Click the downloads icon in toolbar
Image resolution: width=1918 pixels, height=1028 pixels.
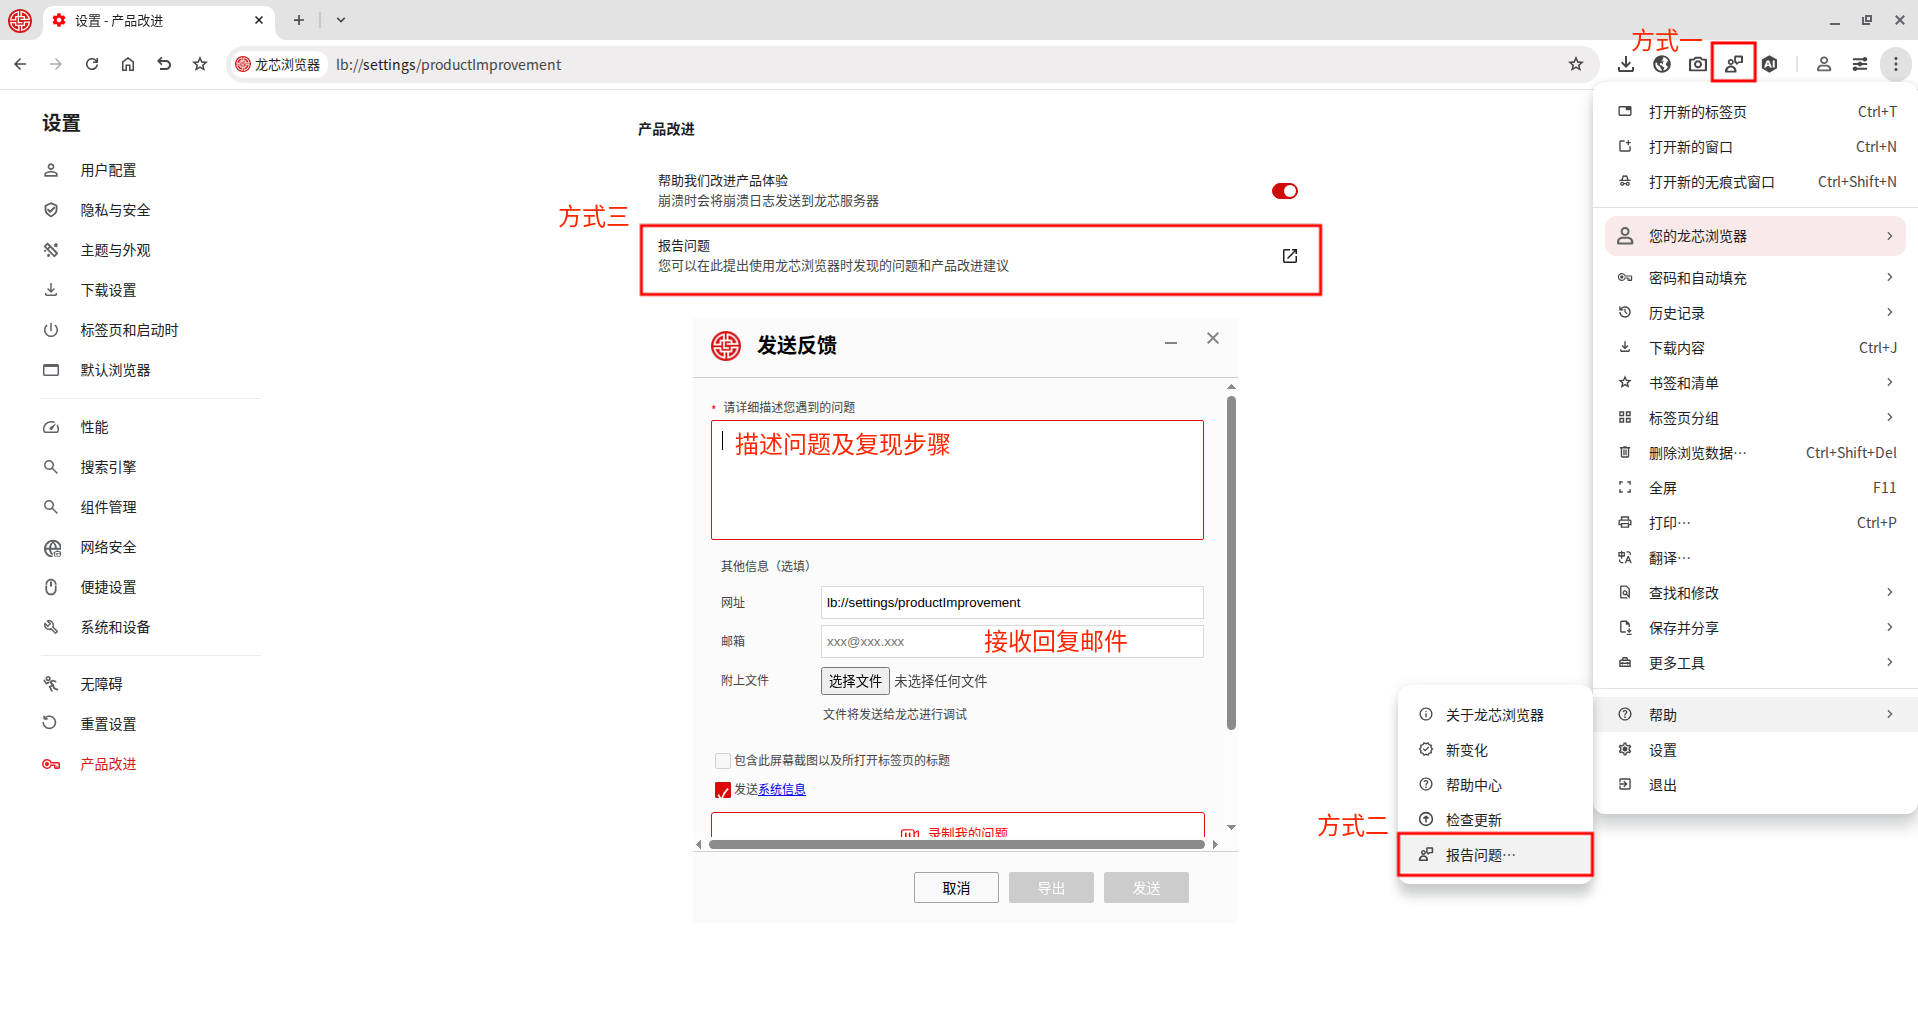tap(1626, 65)
